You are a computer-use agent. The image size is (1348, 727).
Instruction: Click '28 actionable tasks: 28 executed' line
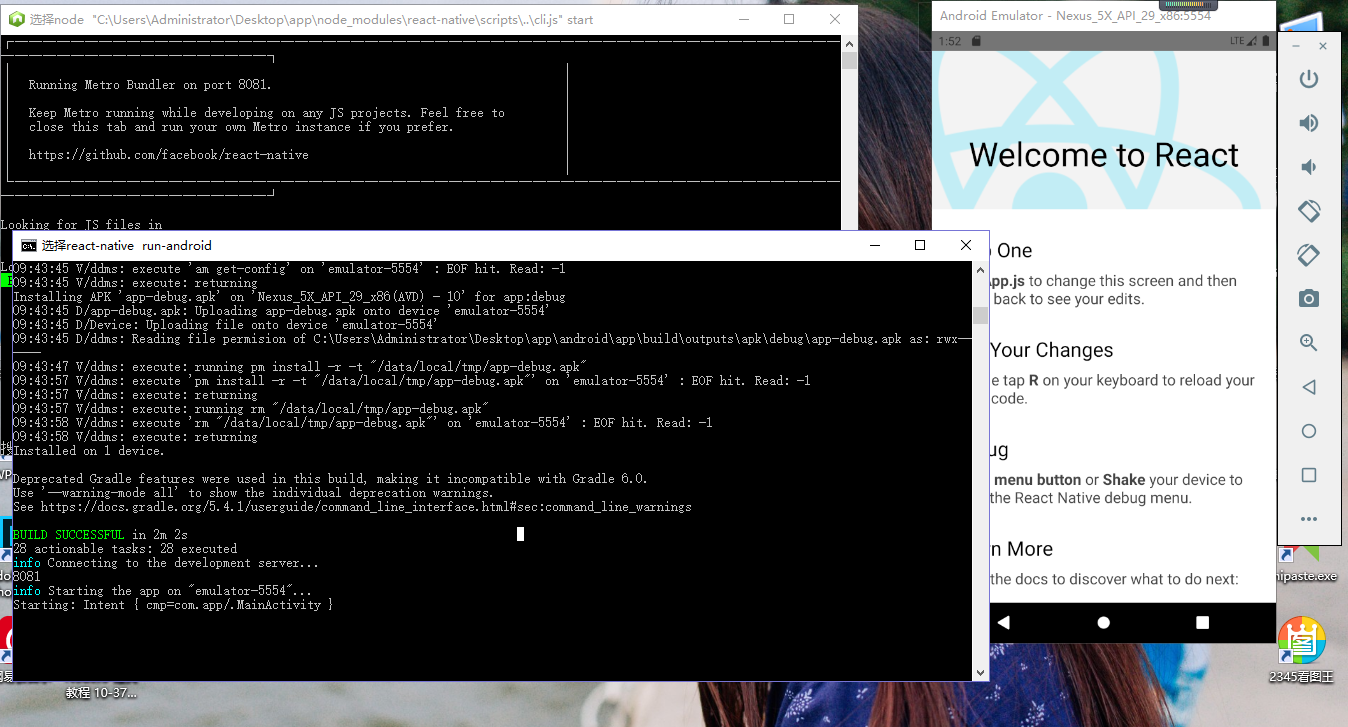[125, 549]
